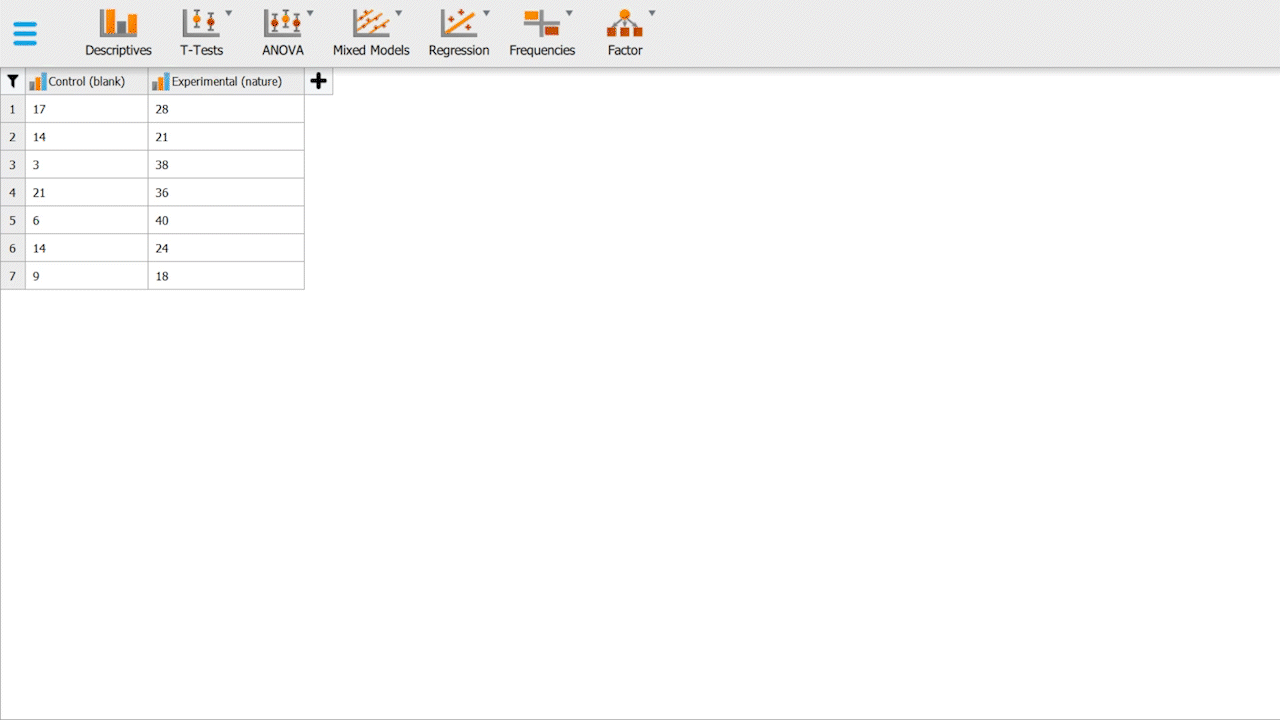This screenshot has width=1280, height=720.
Task: Select the Control (blank) column header label
Action: pyautogui.click(x=87, y=82)
